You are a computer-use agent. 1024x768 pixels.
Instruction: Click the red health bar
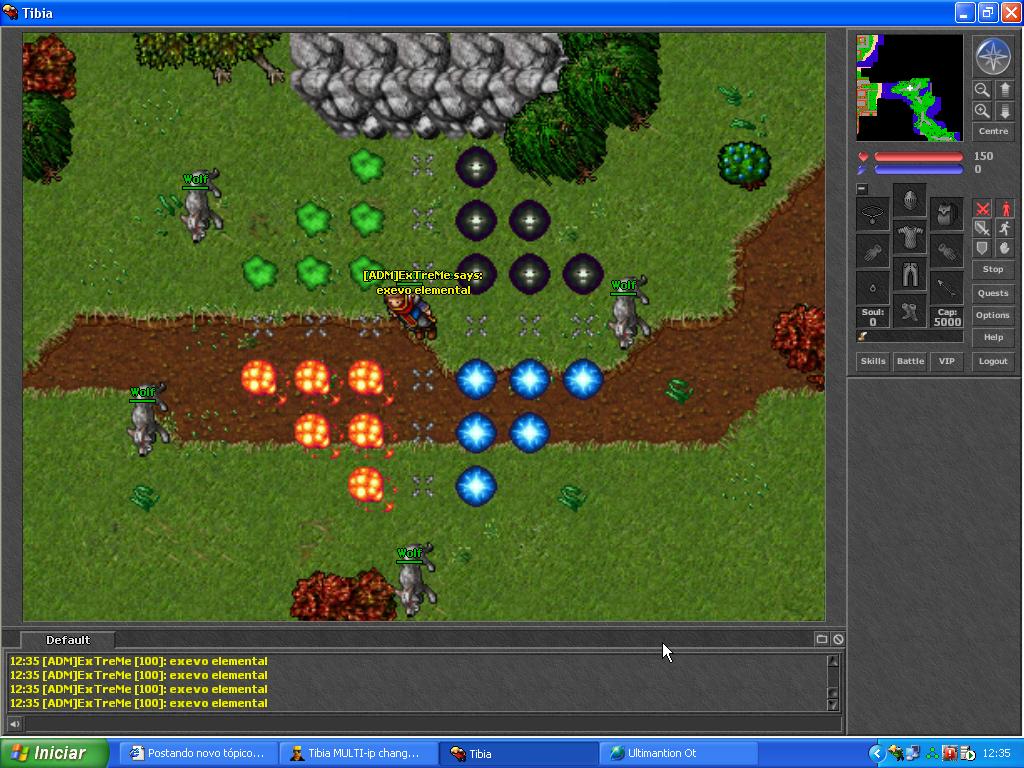pos(919,157)
